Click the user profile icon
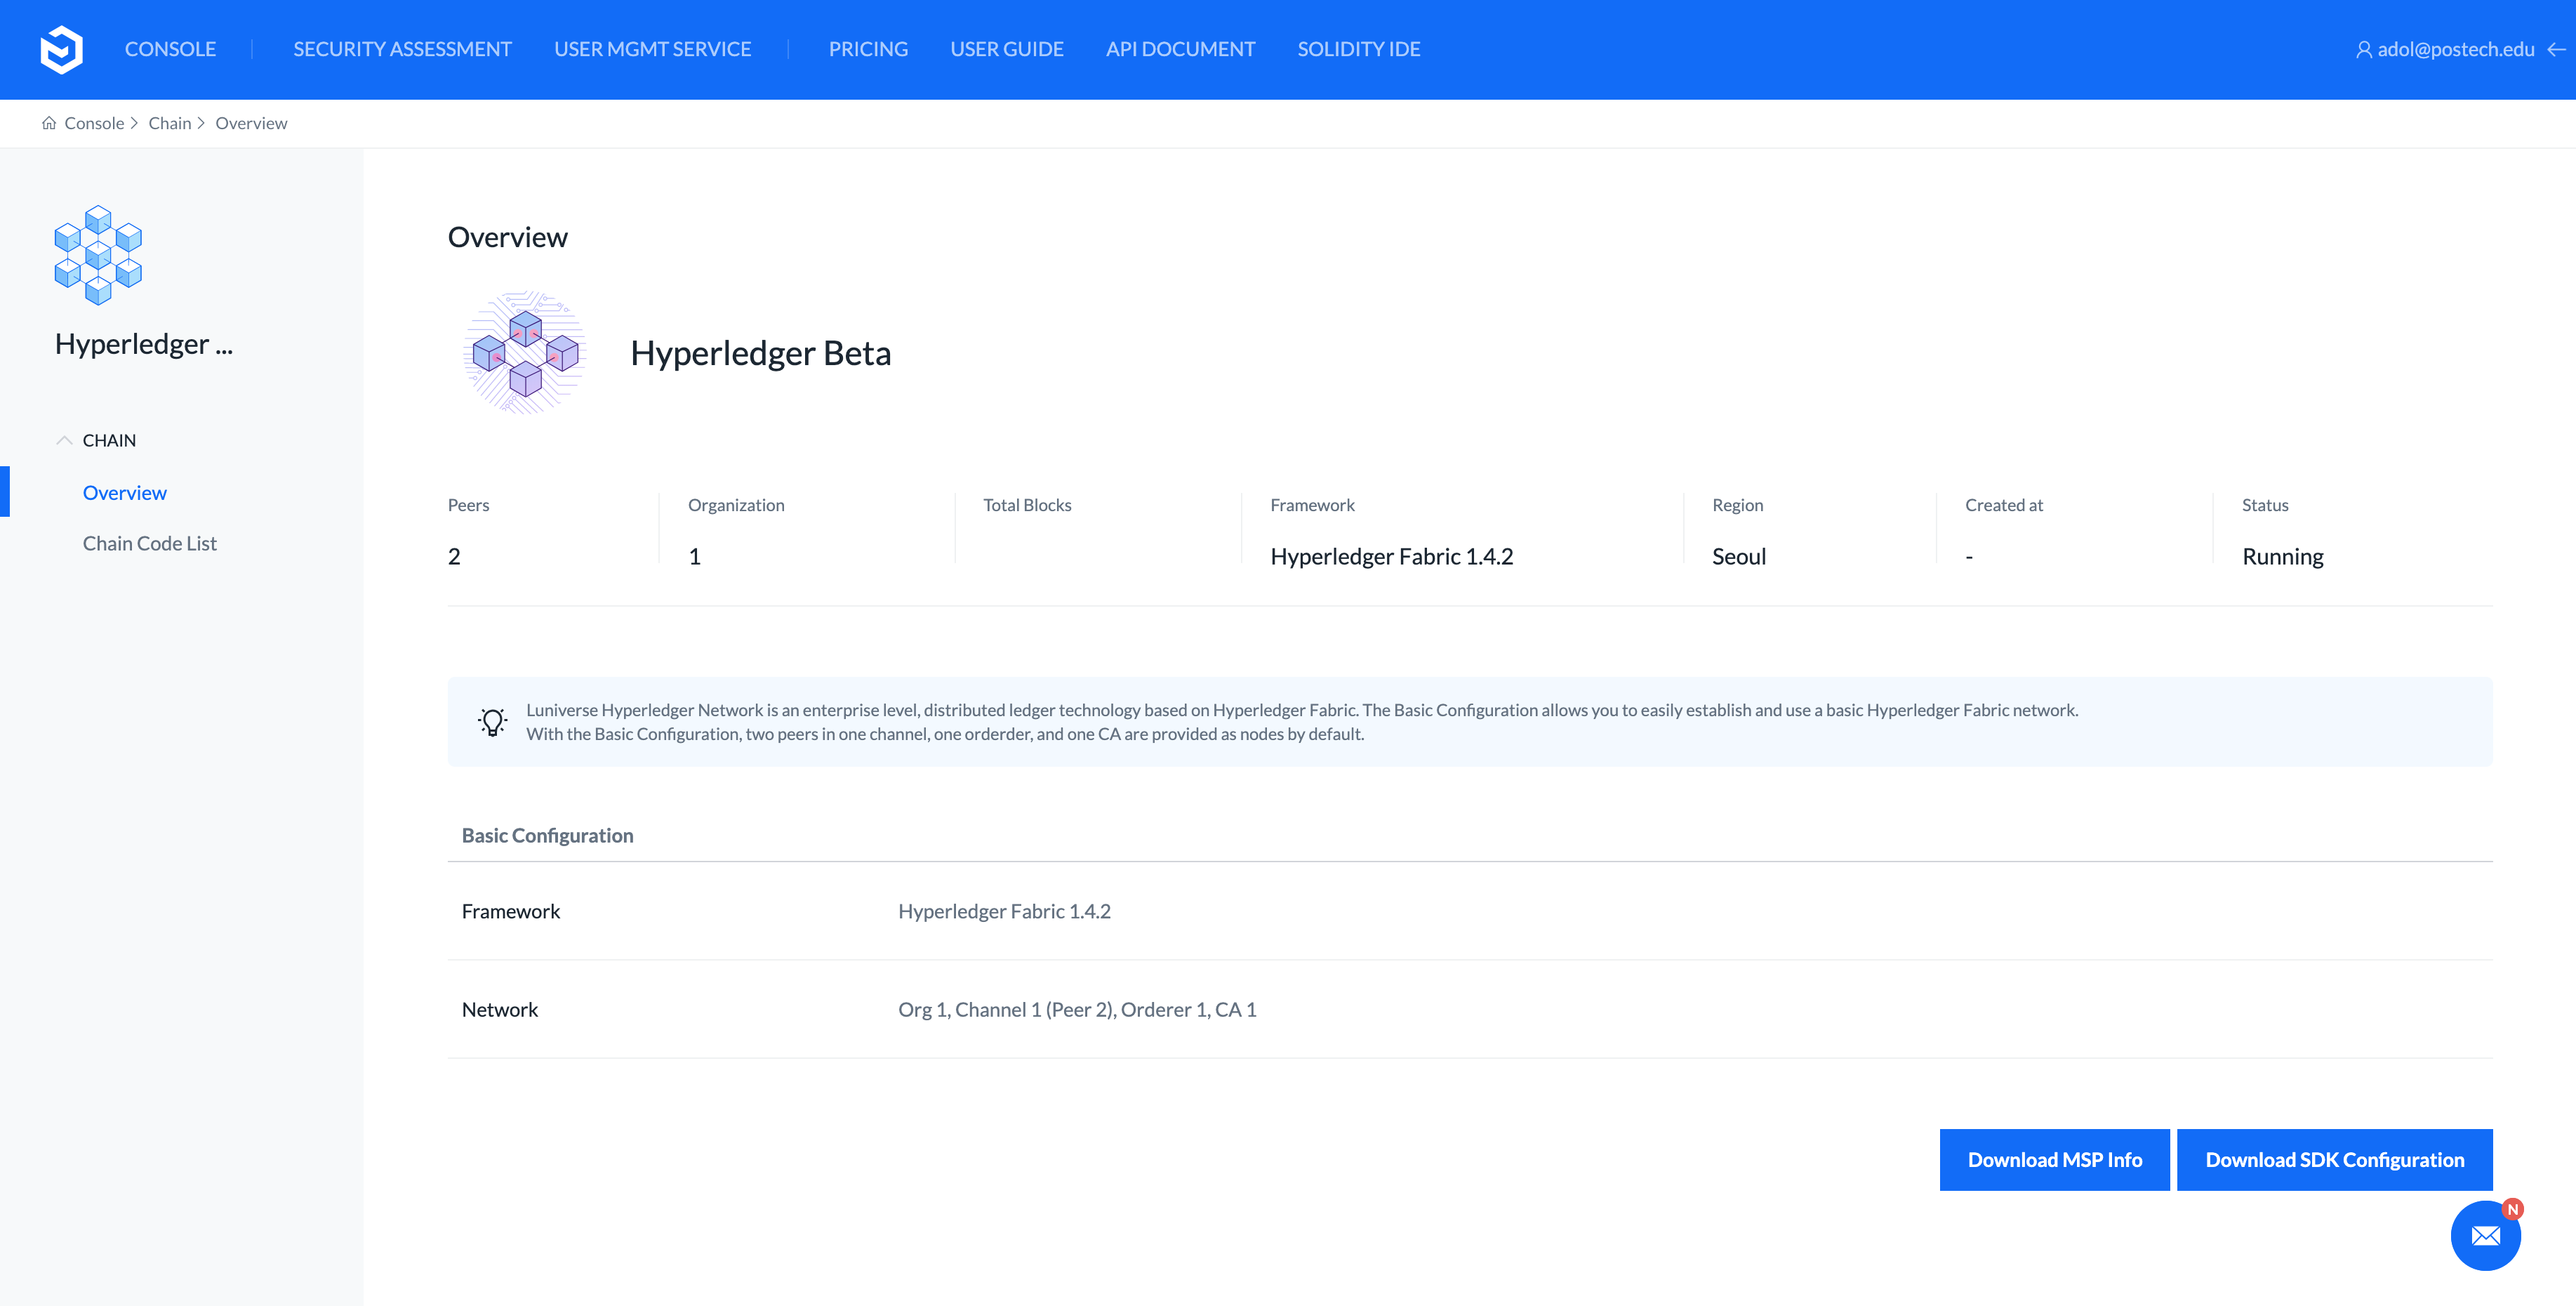Viewport: 2576px width, 1306px height. click(x=2363, y=50)
